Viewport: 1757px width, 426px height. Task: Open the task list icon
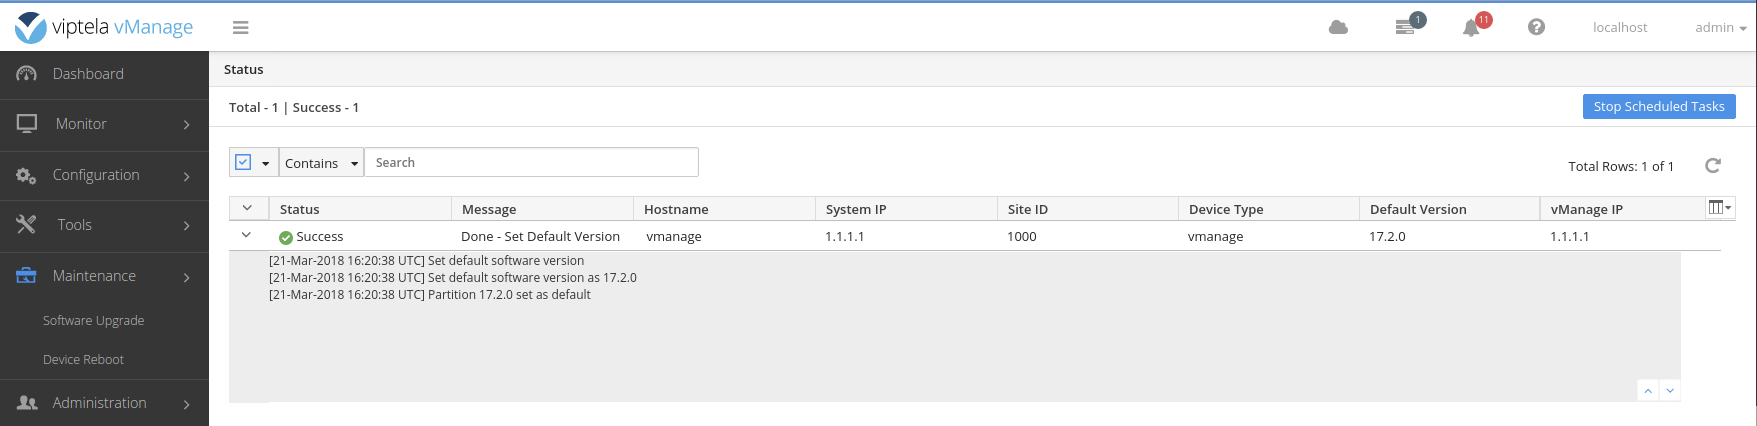(x=1406, y=27)
